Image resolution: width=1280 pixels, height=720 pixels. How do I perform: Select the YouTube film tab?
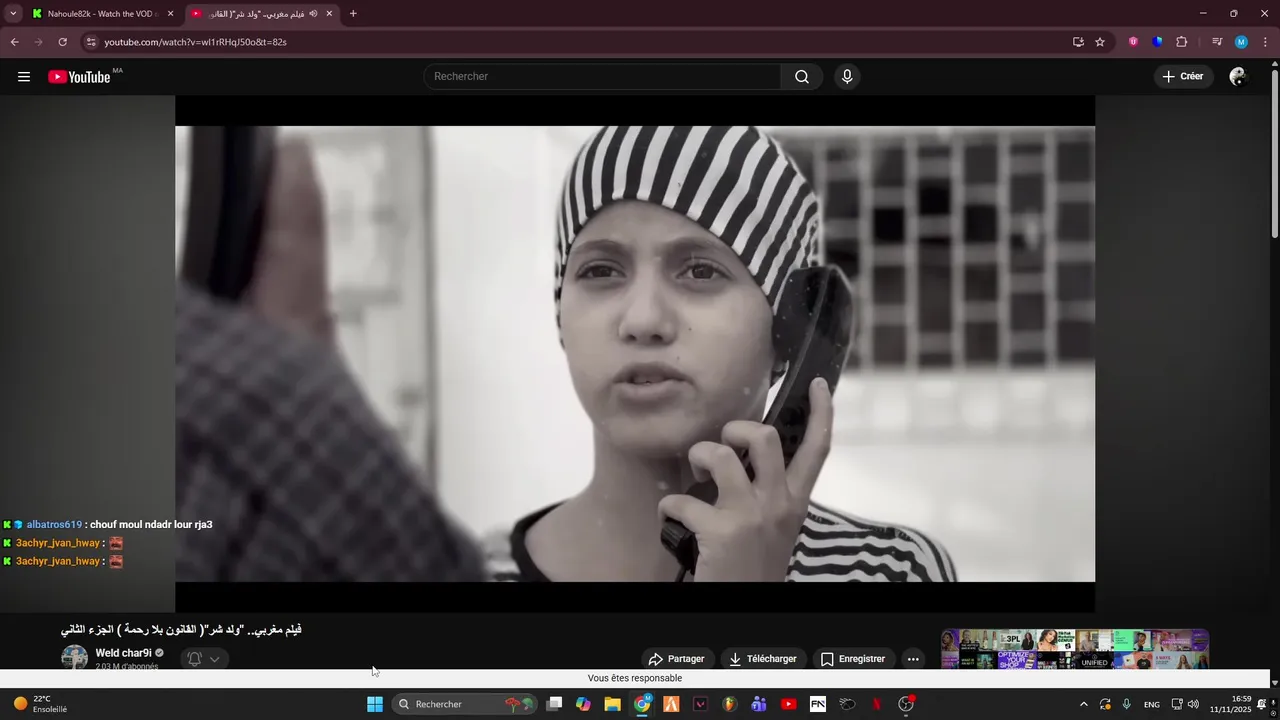262,14
